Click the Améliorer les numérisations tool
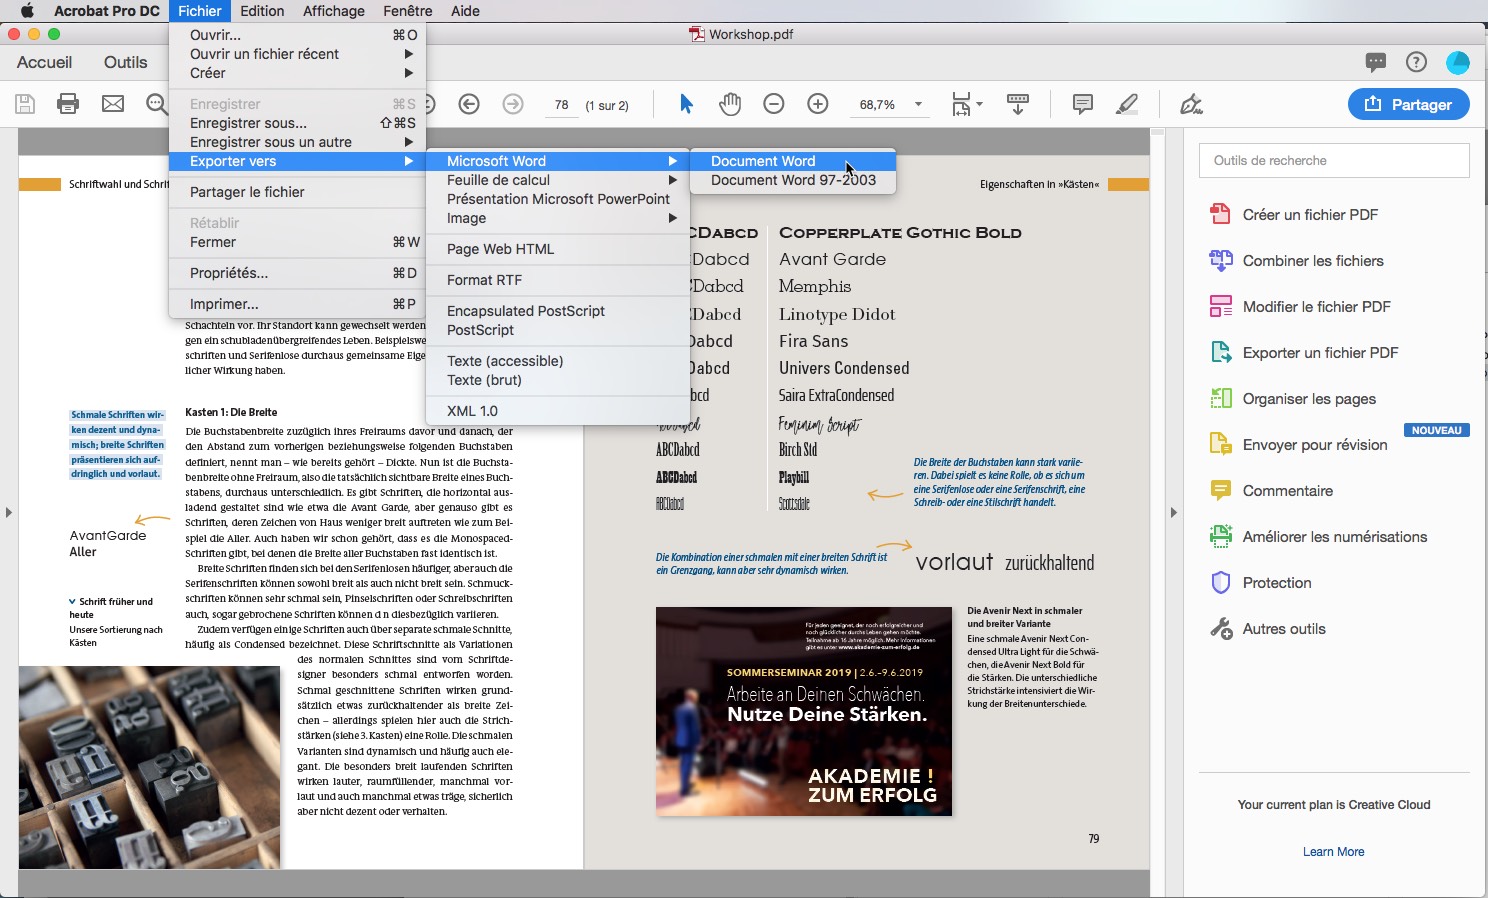1488x898 pixels. pos(1335,536)
